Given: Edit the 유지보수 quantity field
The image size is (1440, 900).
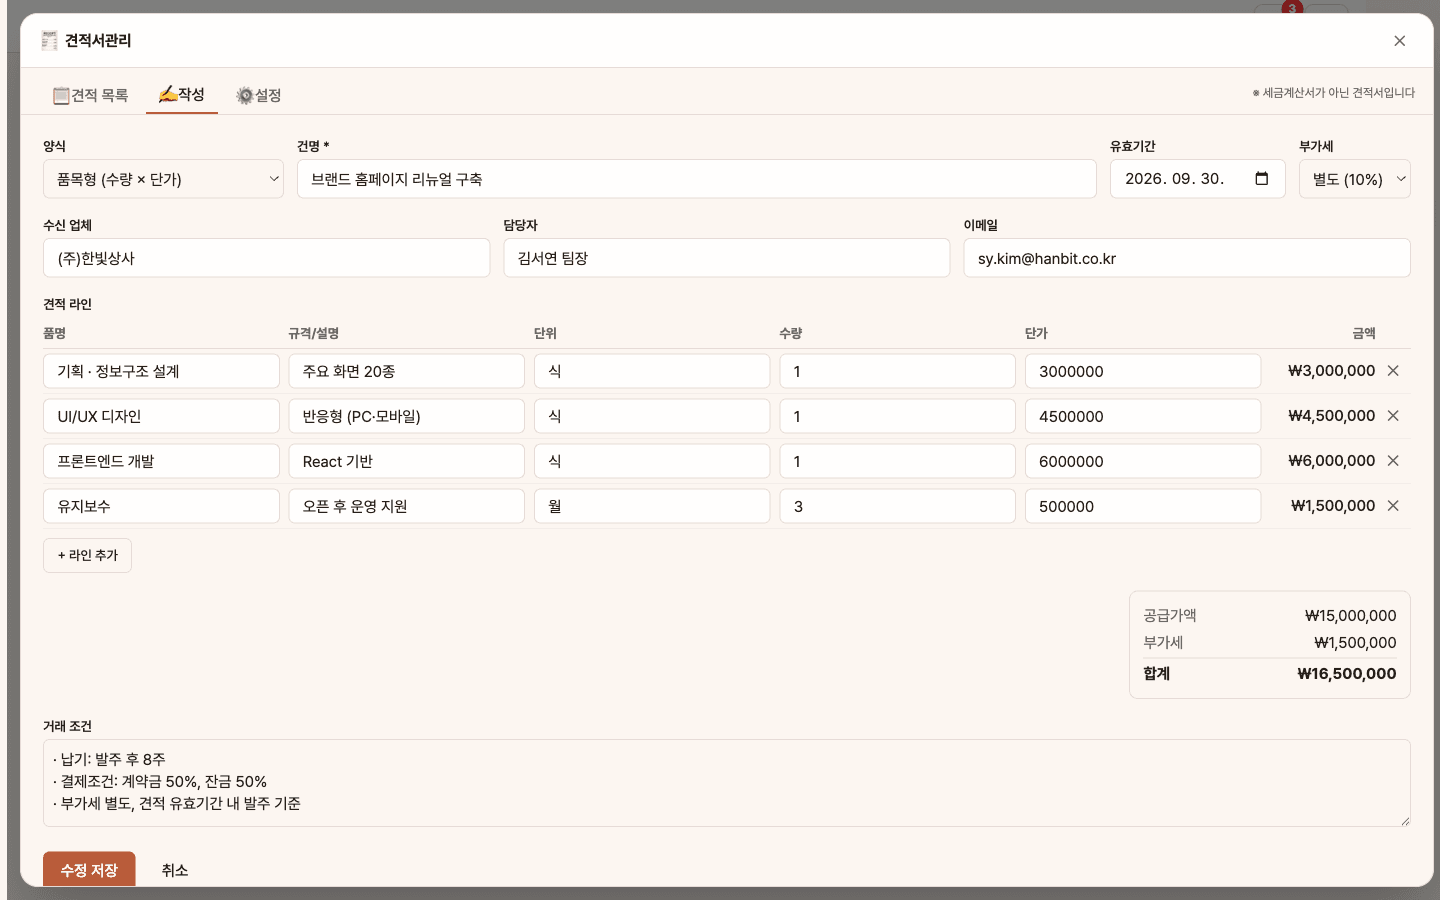Looking at the screenshot, I should [x=898, y=506].
